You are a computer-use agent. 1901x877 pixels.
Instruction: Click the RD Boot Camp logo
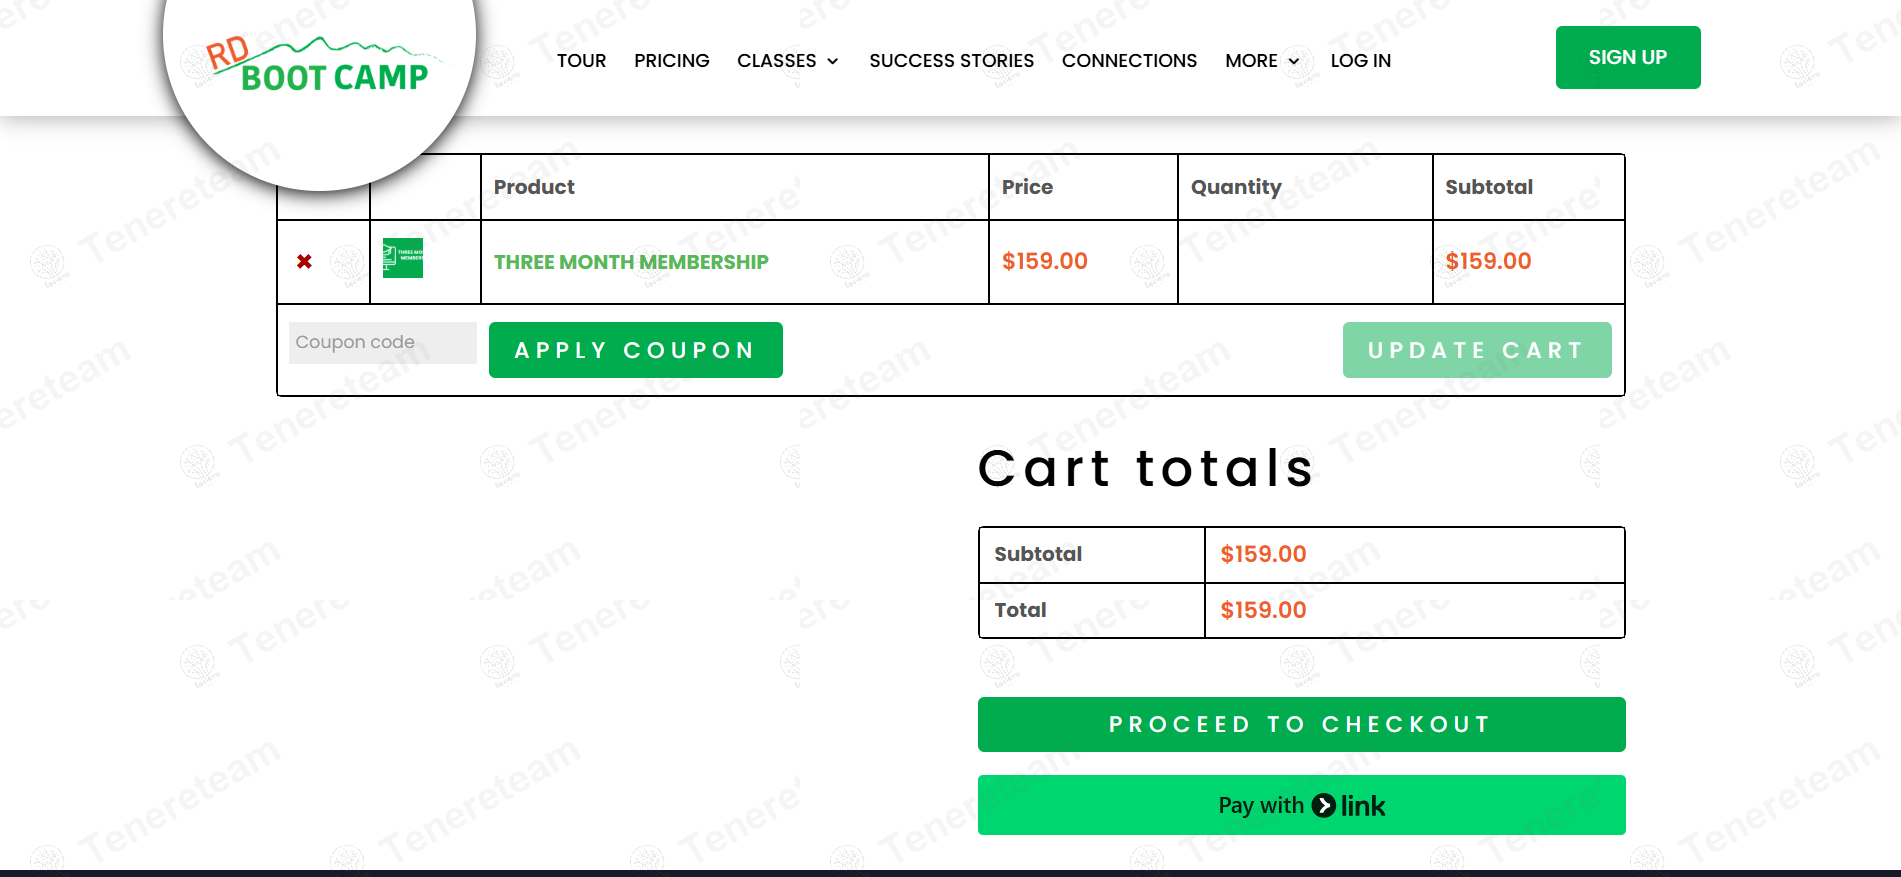point(319,66)
